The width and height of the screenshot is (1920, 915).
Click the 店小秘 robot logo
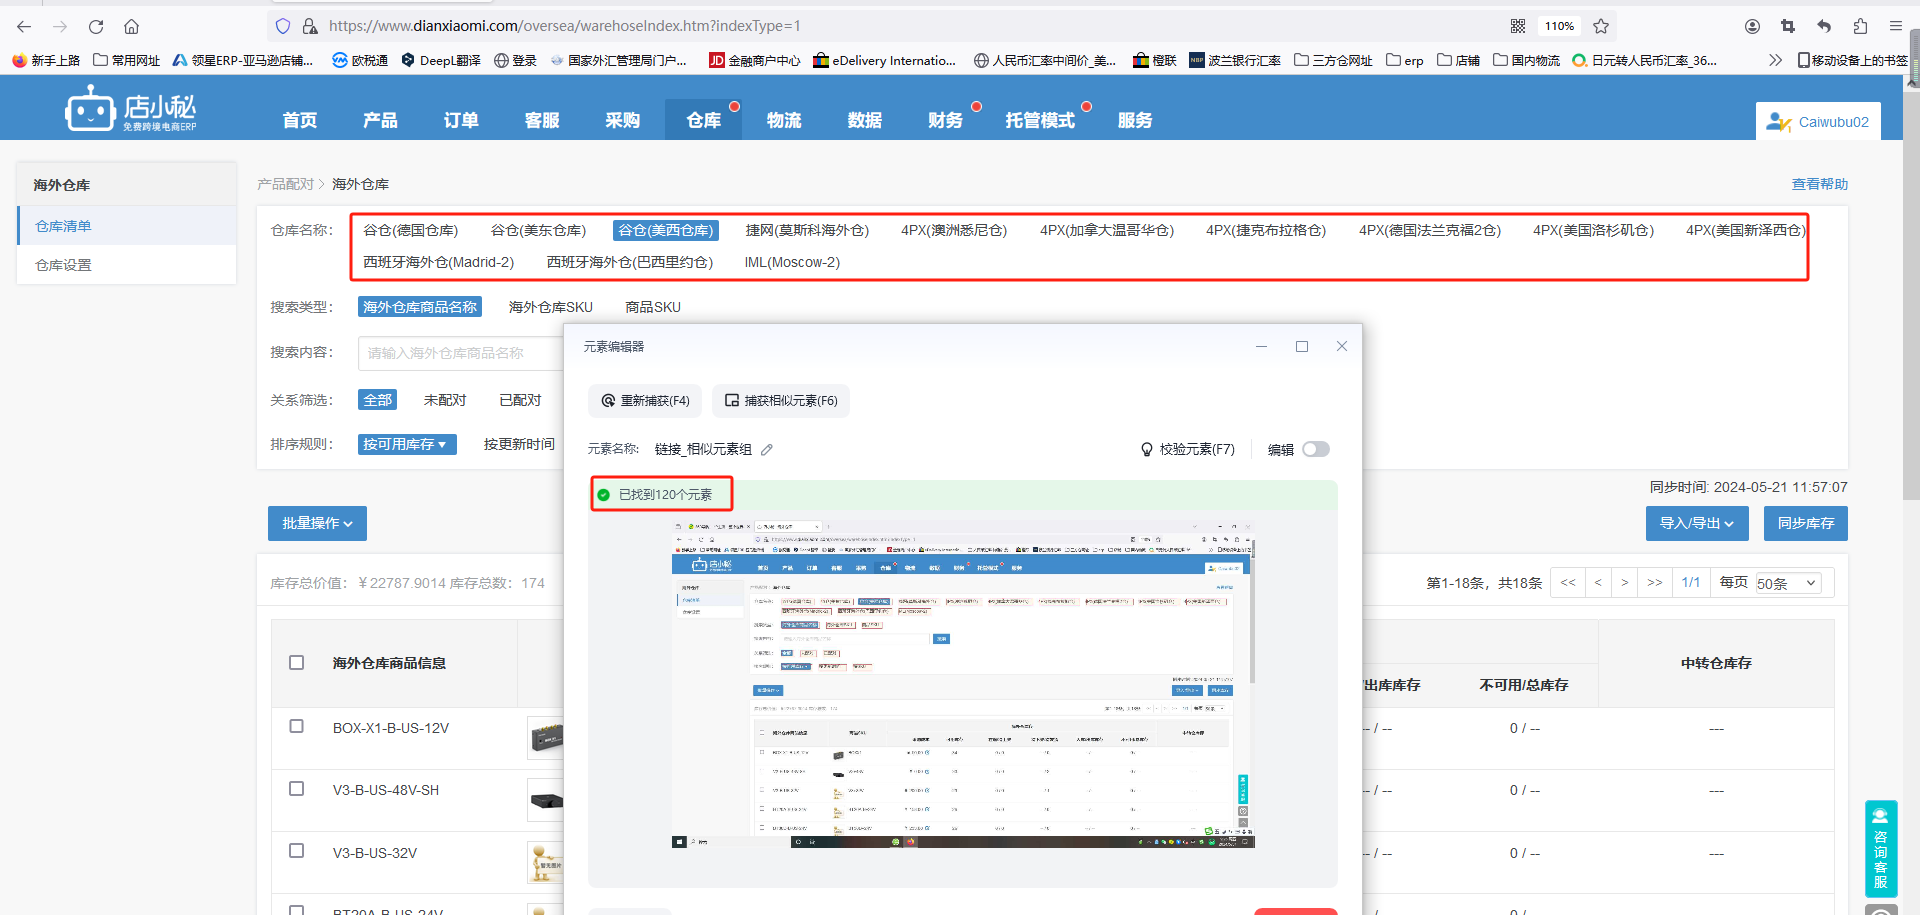[x=90, y=110]
